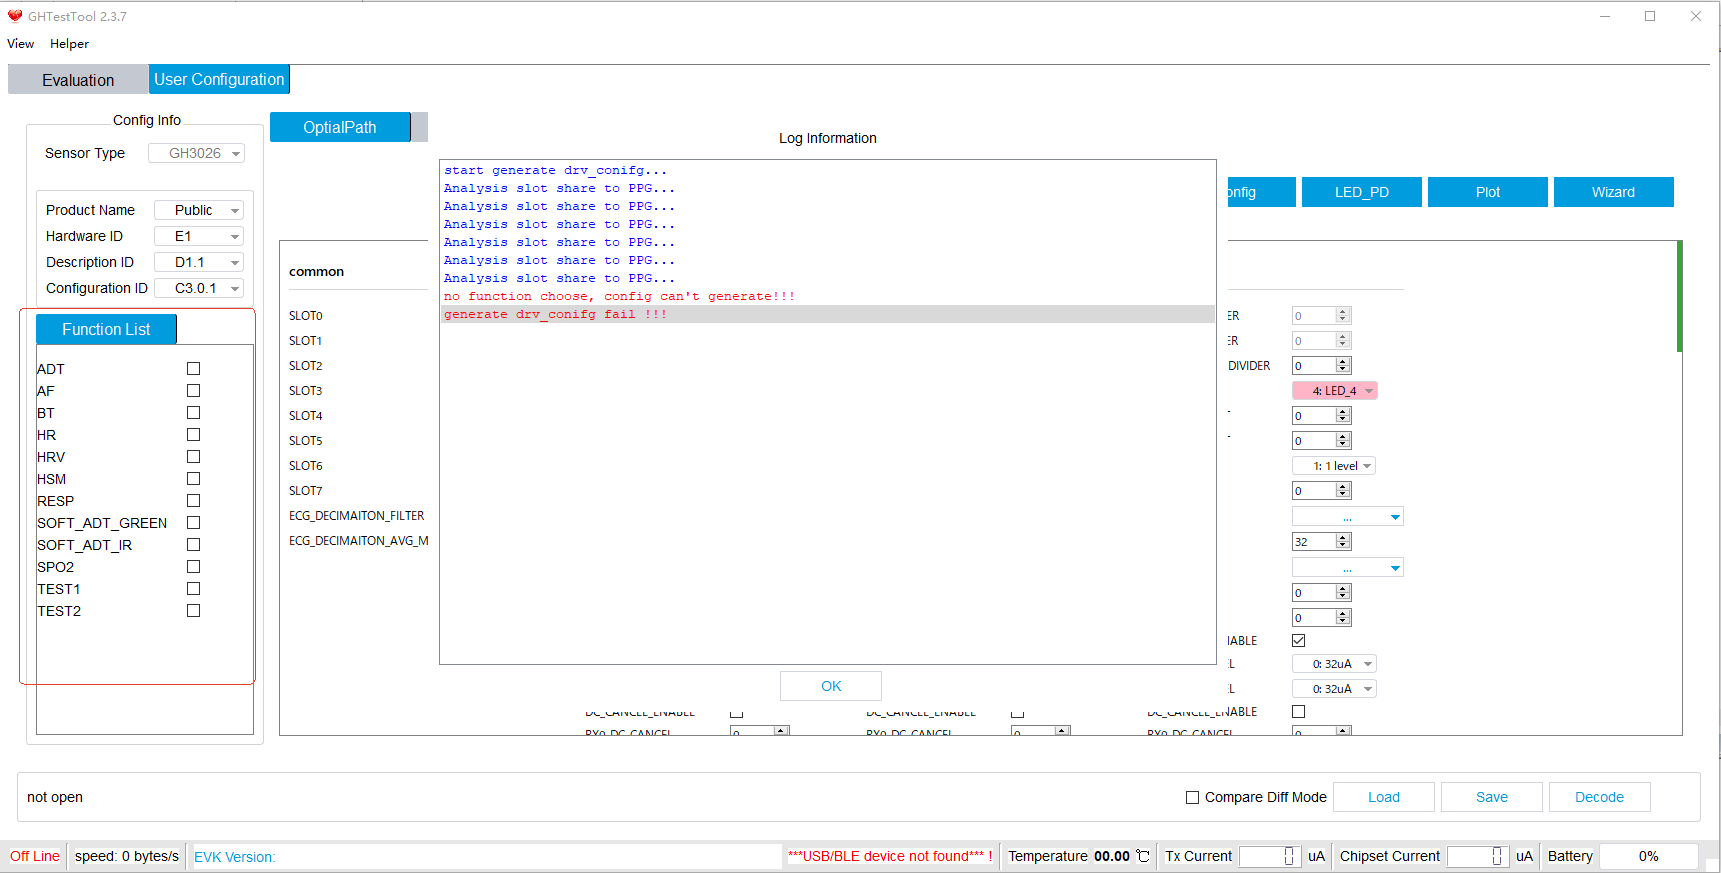
Task: Switch to the Evaluation tab
Action: coord(78,80)
